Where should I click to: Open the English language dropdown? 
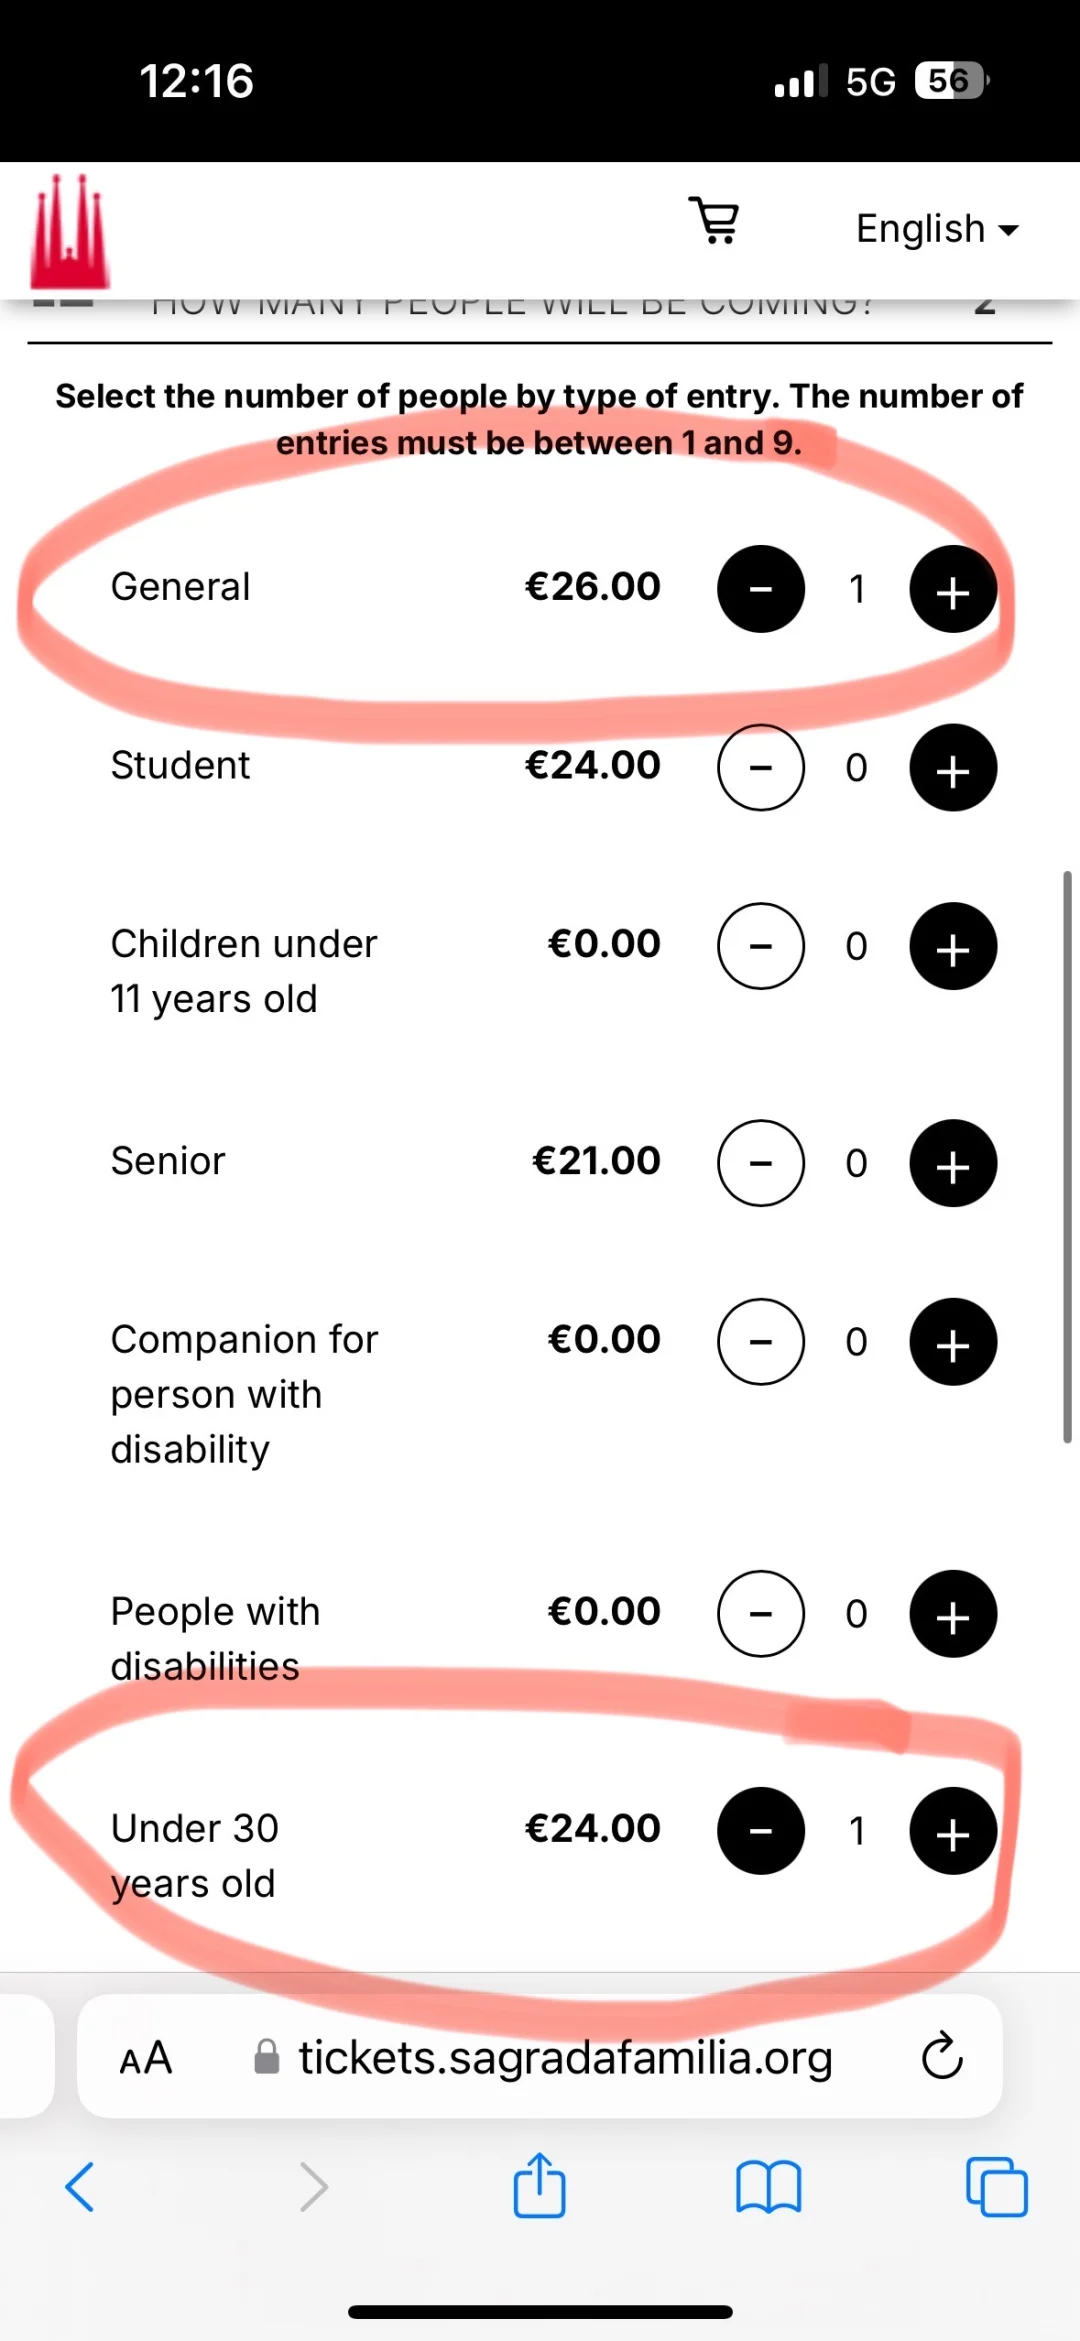pyautogui.click(x=937, y=229)
